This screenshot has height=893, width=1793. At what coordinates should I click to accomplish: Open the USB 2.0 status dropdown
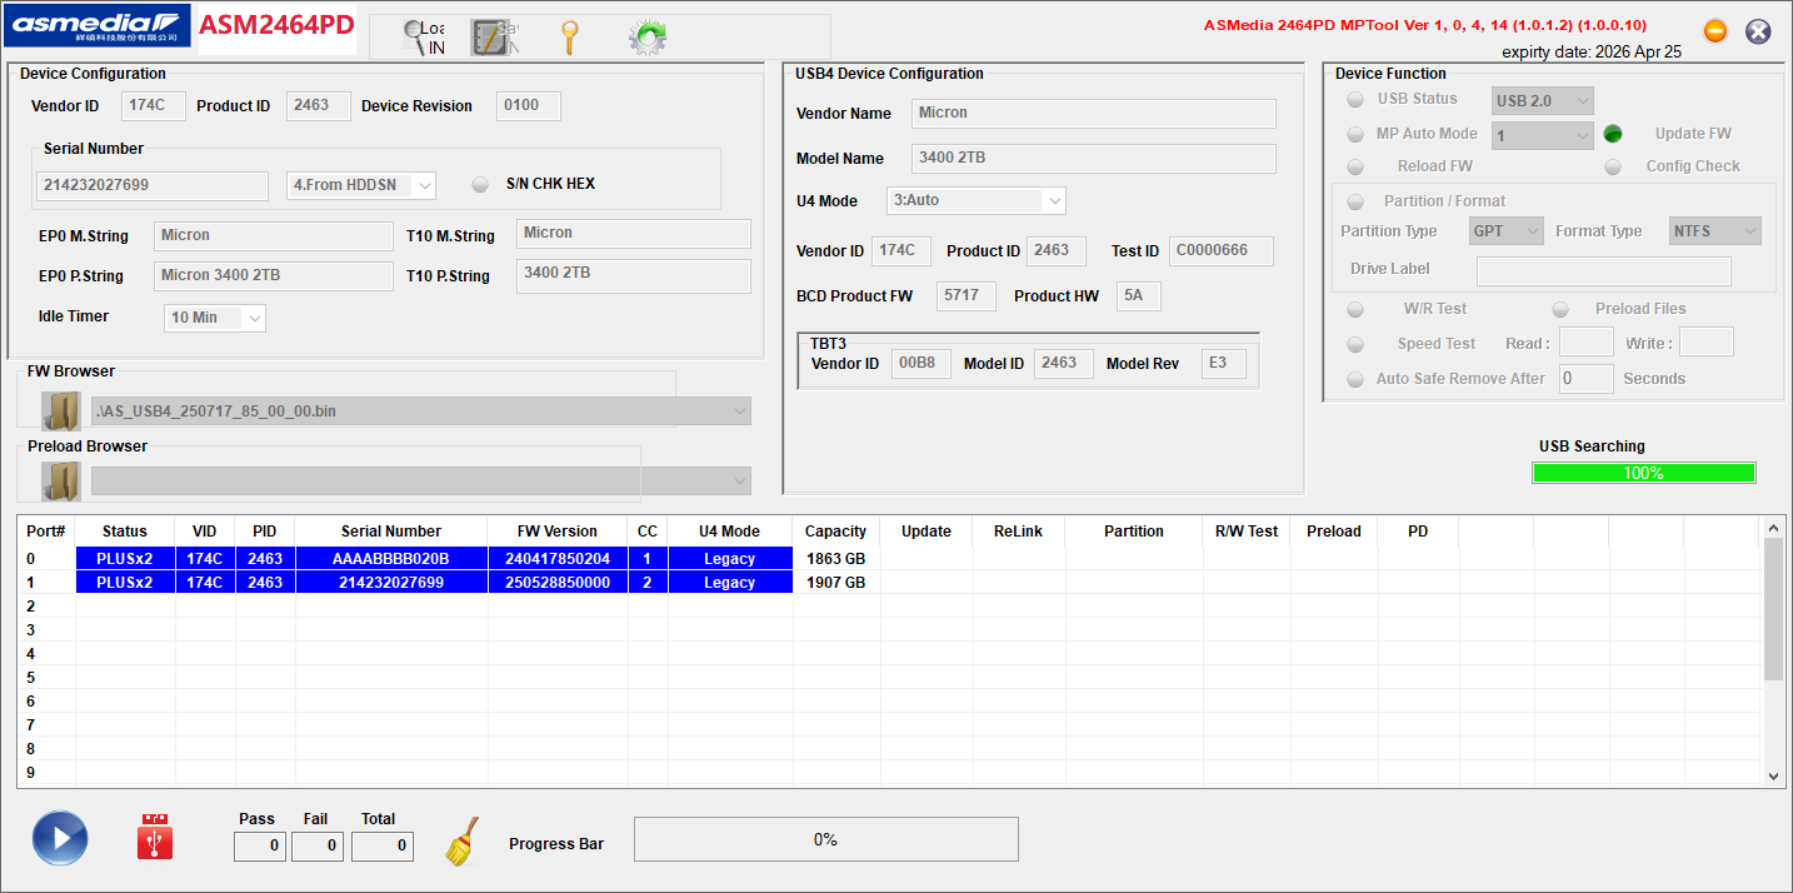coord(1542,100)
